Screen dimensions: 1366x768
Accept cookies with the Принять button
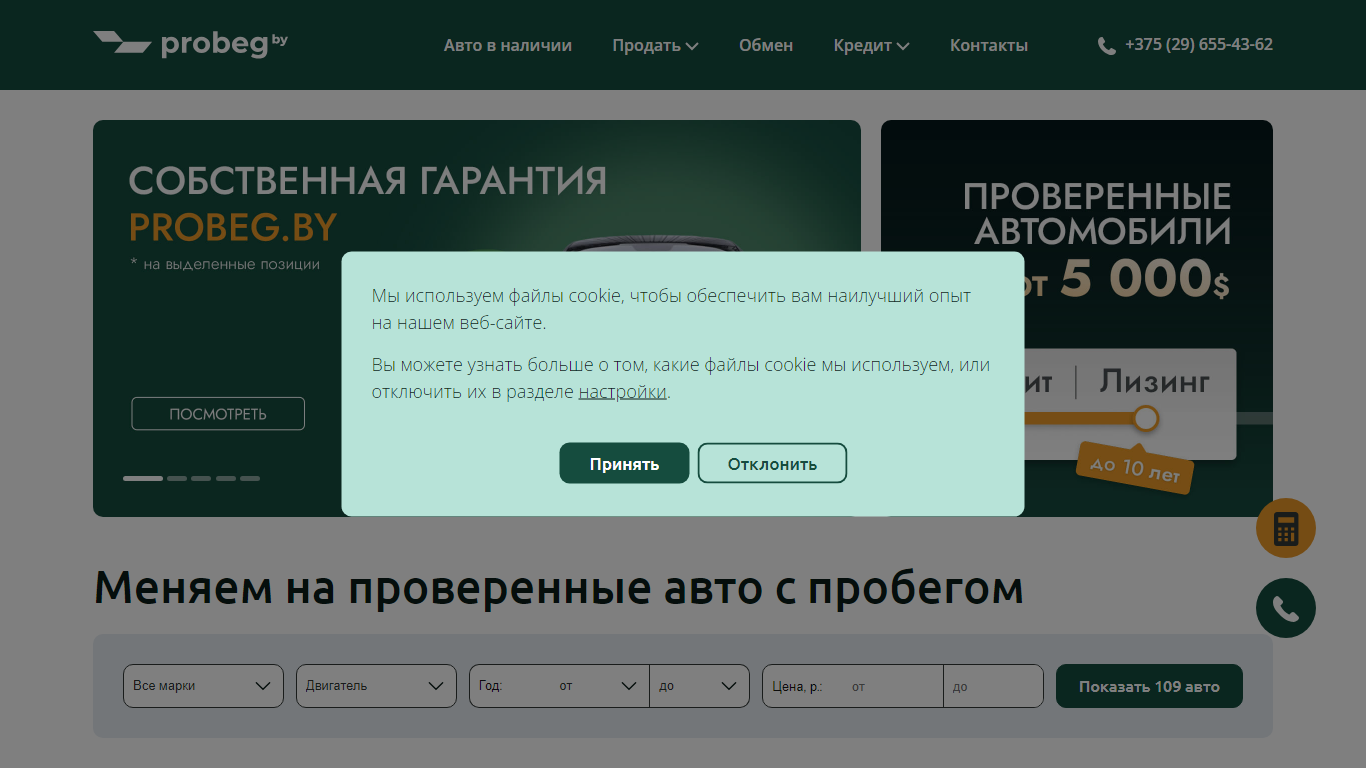pos(624,463)
